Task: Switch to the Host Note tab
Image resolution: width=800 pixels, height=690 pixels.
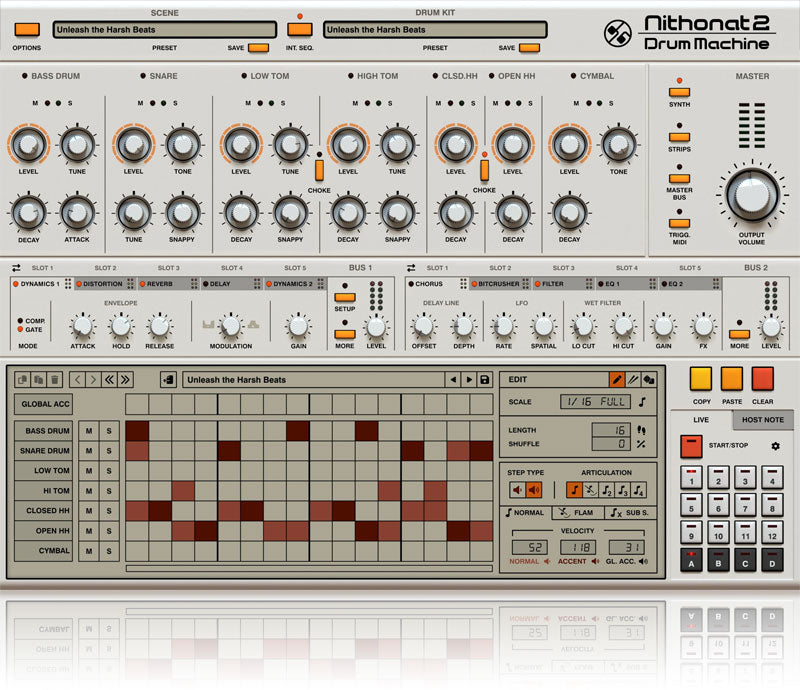Action: [763, 420]
